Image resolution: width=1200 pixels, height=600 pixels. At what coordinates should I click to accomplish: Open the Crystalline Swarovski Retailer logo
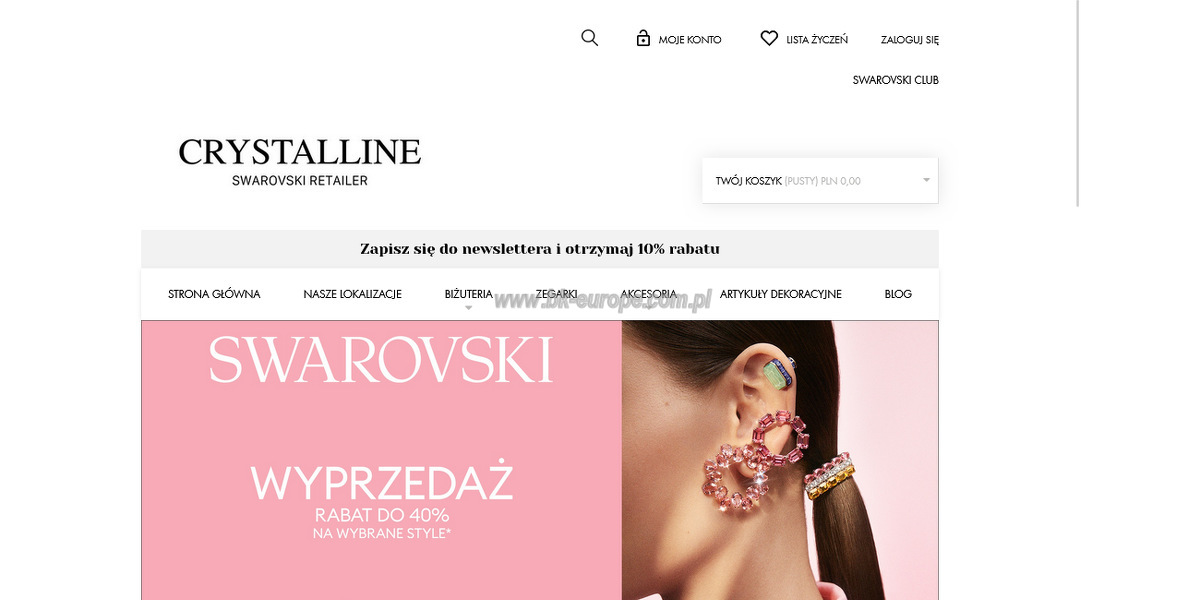pos(300,162)
